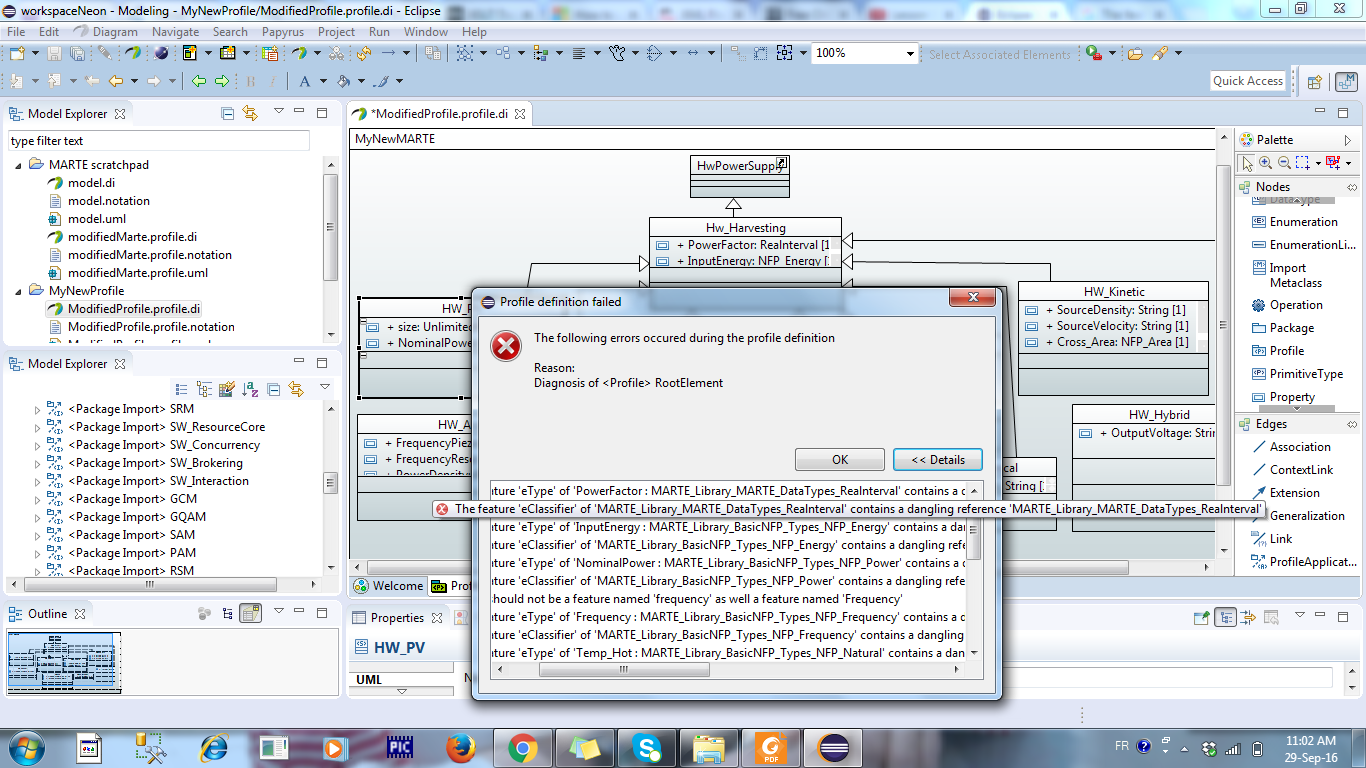This screenshot has height=768, width=1366.
Task: Click the green Forward navigation arrow
Action: click(222, 81)
